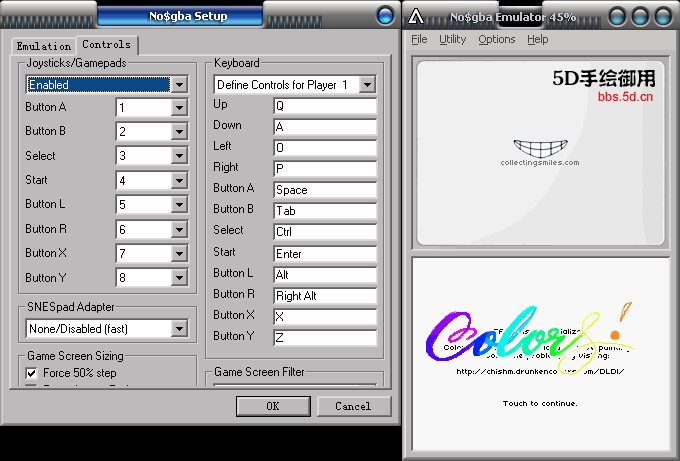Expand the joystick Start dropdown

point(179,180)
